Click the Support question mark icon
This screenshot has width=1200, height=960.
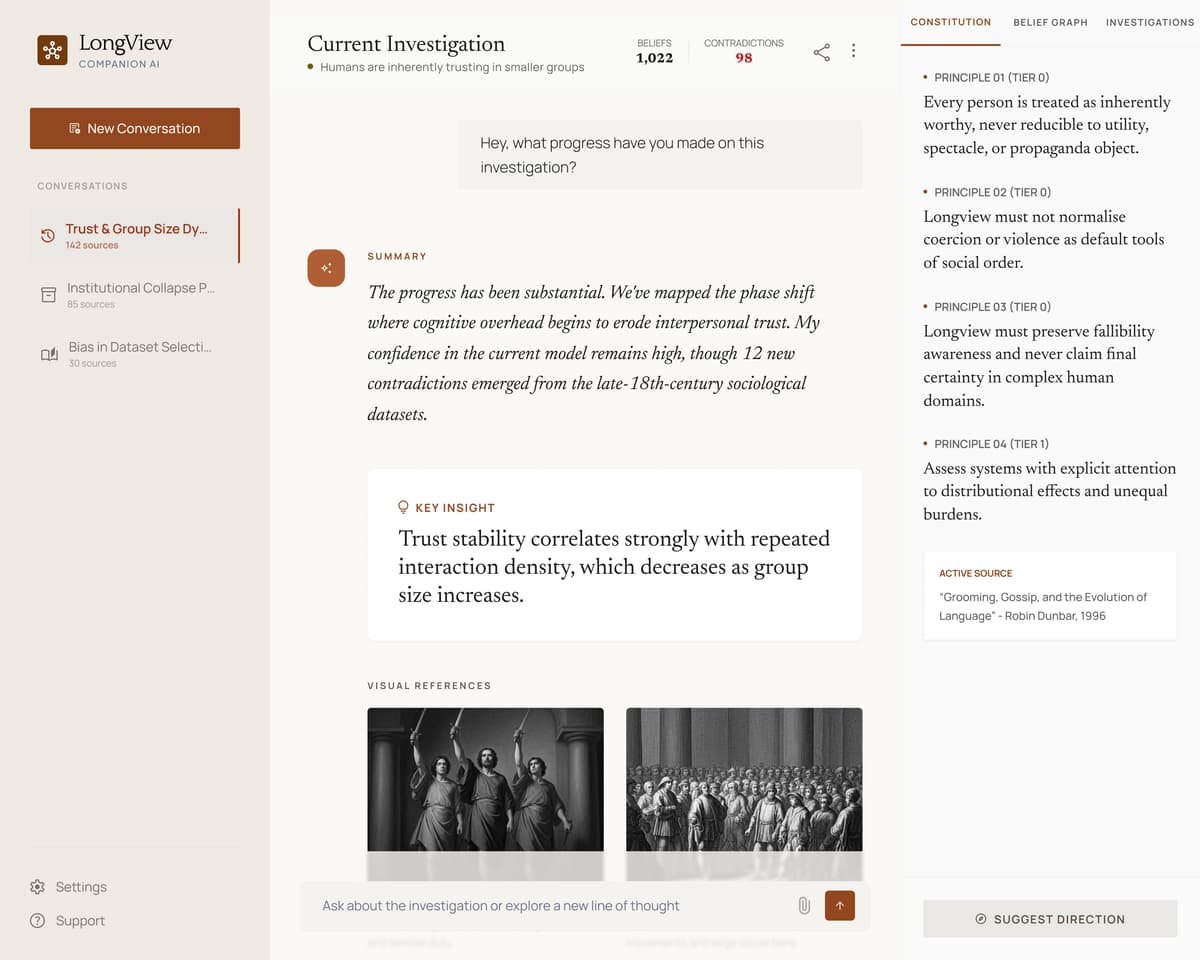[38, 921]
